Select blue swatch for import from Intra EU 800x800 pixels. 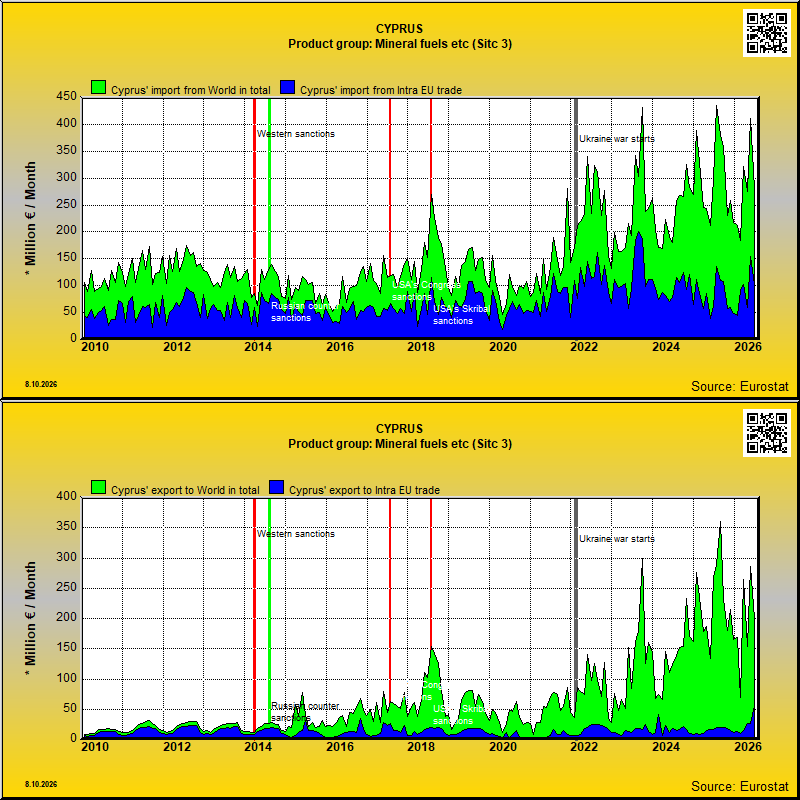point(288,87)
